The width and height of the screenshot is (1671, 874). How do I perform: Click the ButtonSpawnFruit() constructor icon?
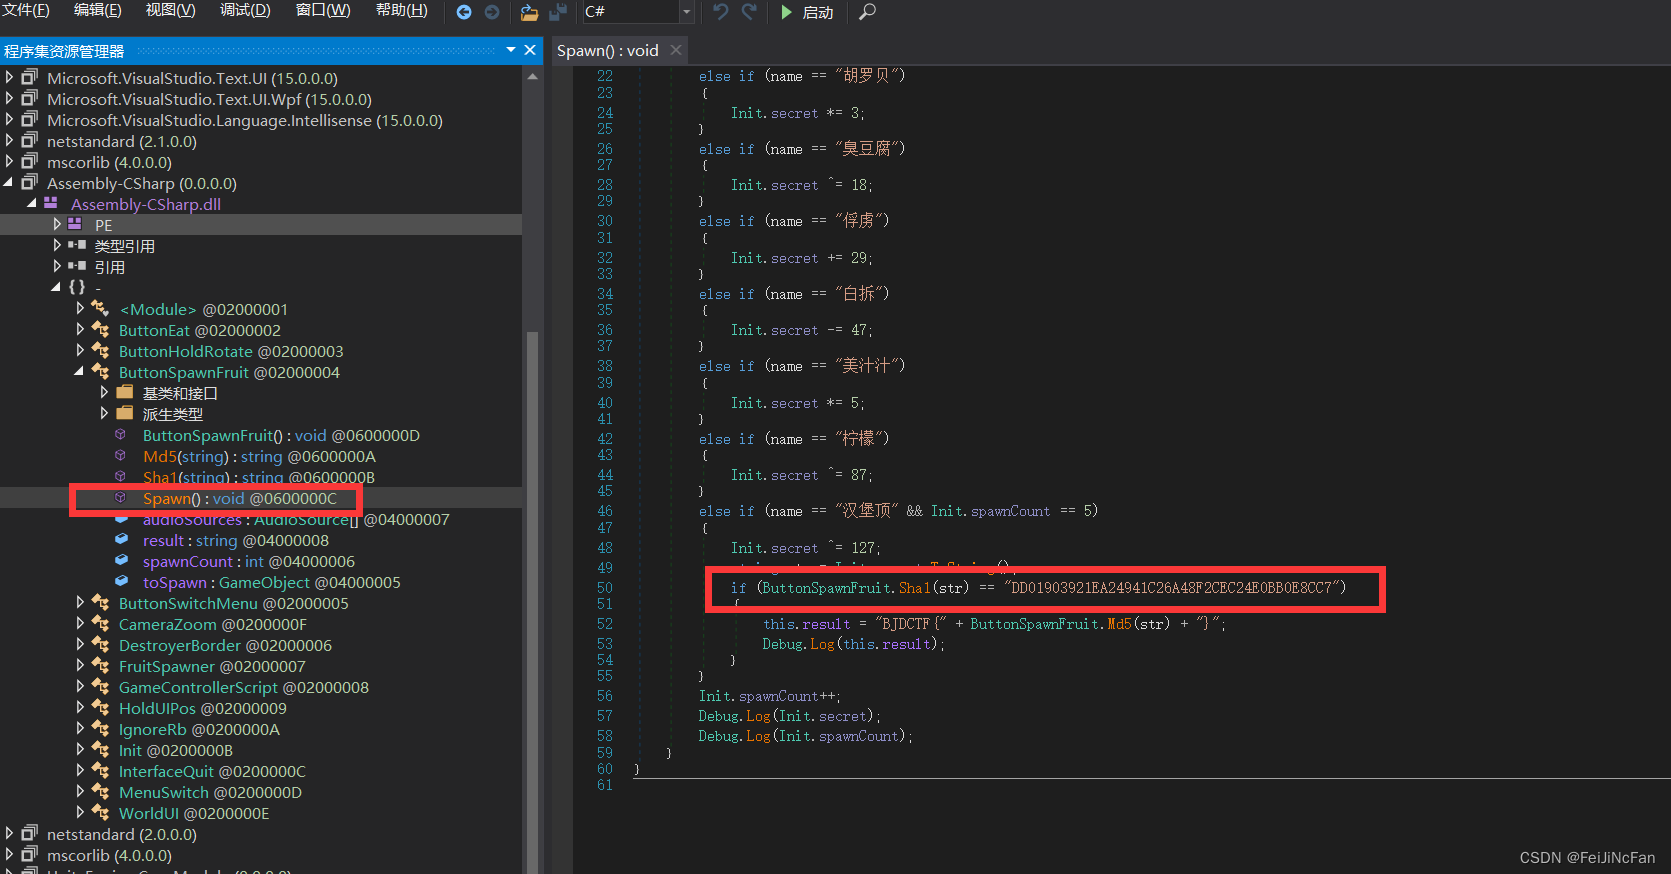(121, 434)
